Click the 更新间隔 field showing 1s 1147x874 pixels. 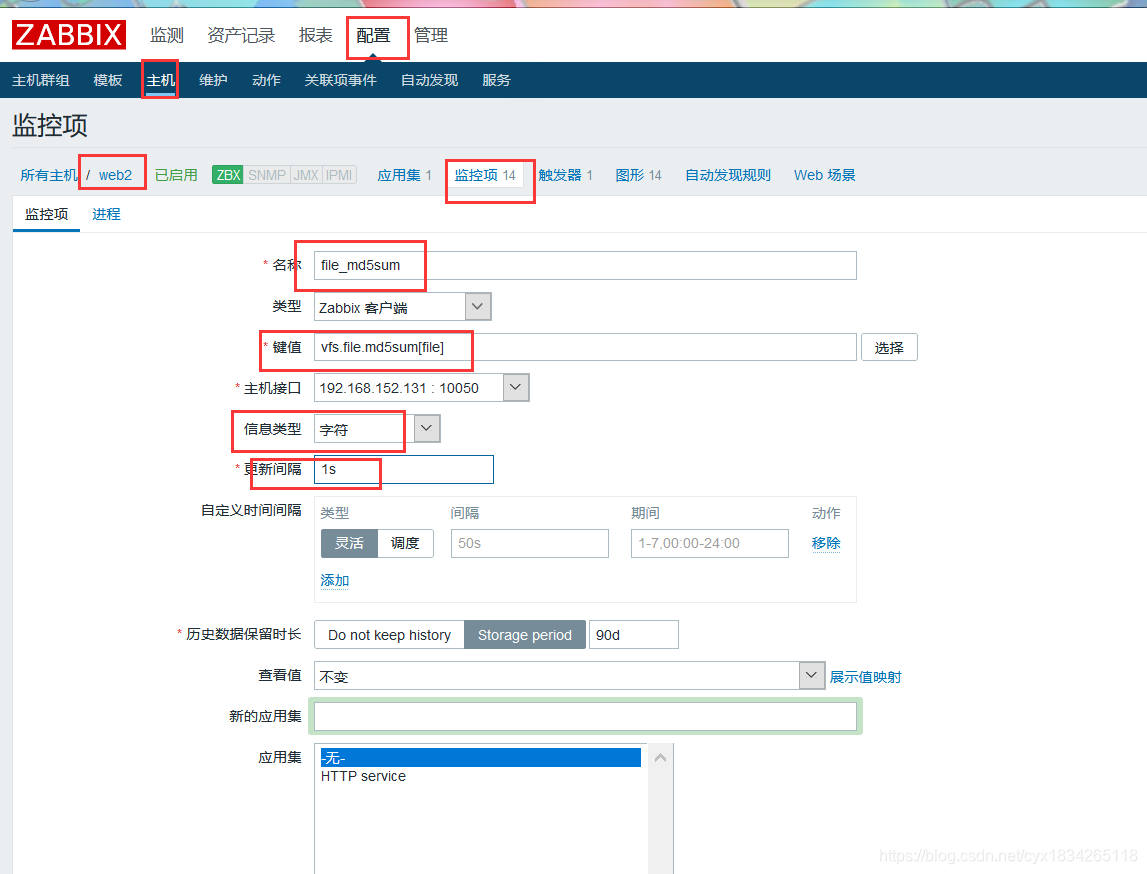pyautogui.click(x=404, y=470)
